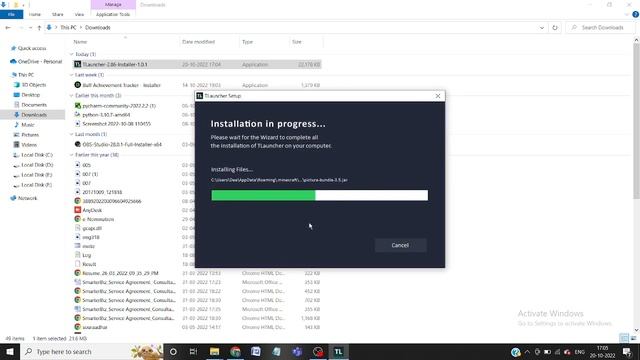This screenshot has height=360, width=640.
Task: Select OBS-Studio Full Installer icon
Action: point(78,144)
